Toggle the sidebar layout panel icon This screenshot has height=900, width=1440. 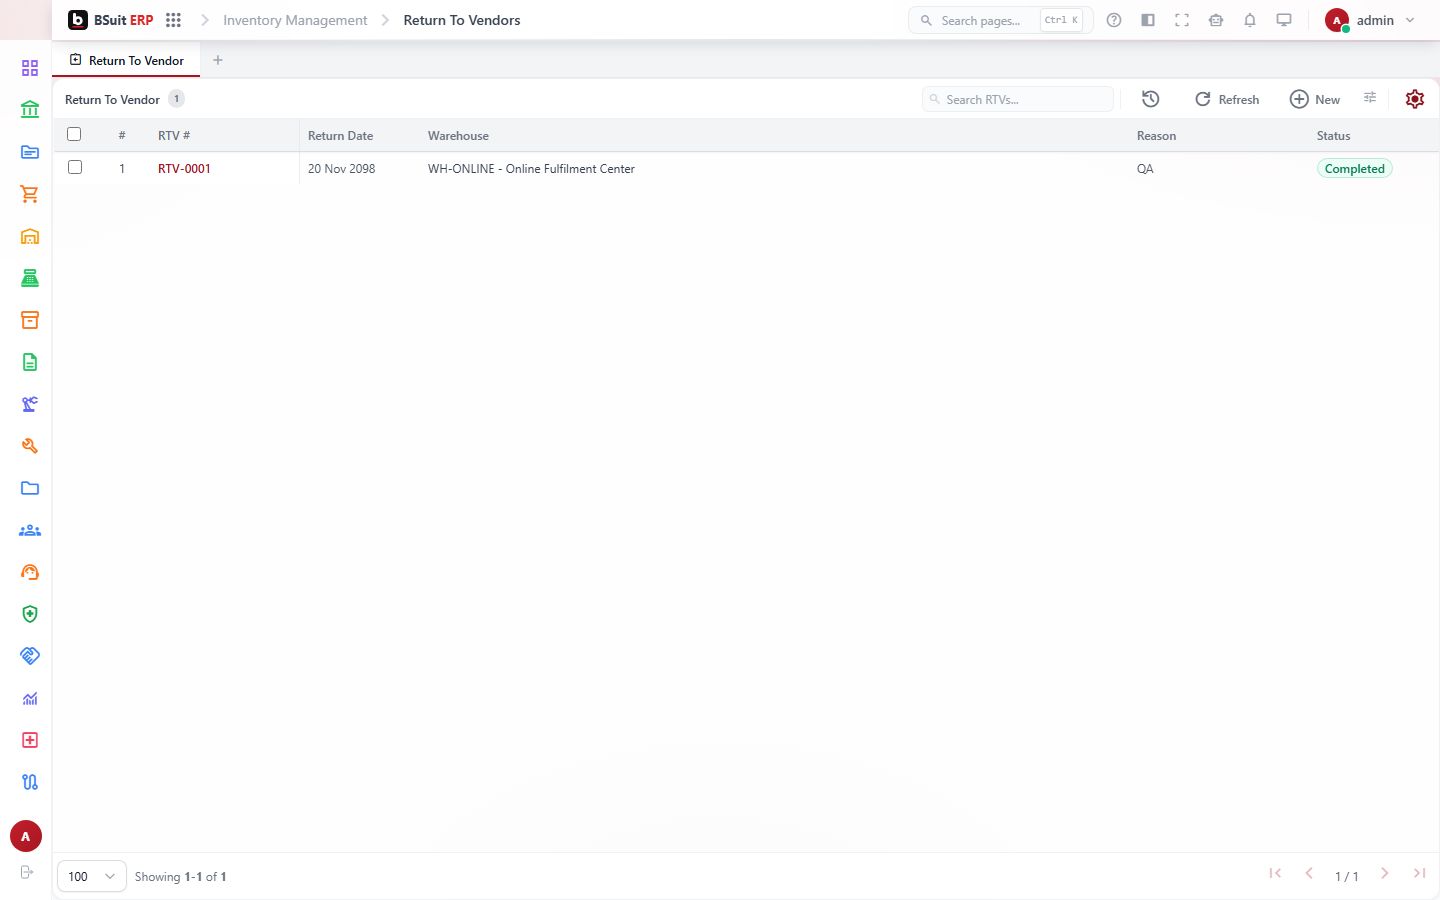coord(1148,20)
